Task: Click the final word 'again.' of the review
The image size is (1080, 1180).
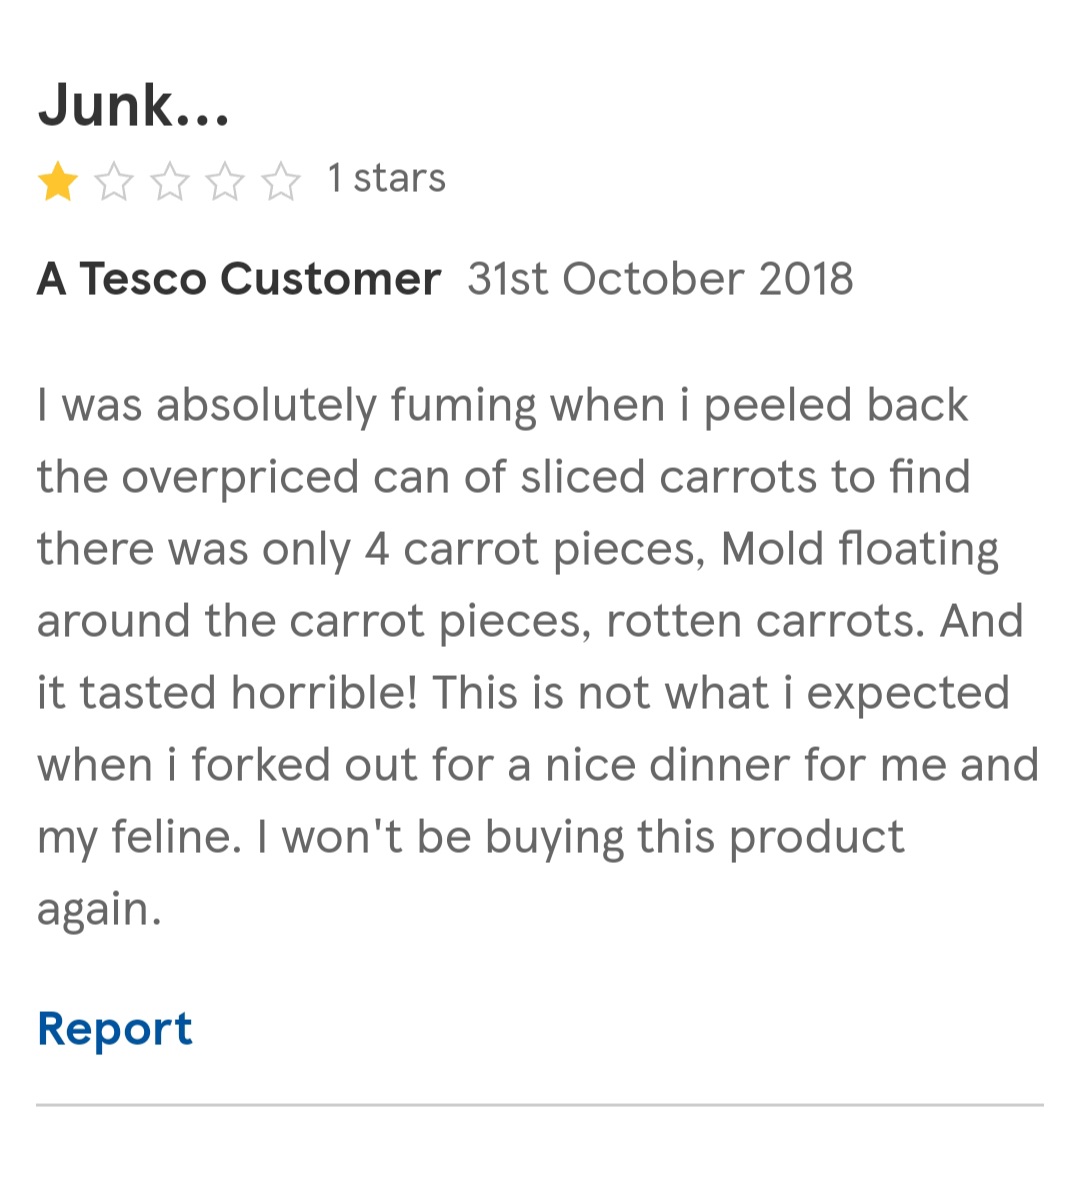Action: click(x=99, y=911)
